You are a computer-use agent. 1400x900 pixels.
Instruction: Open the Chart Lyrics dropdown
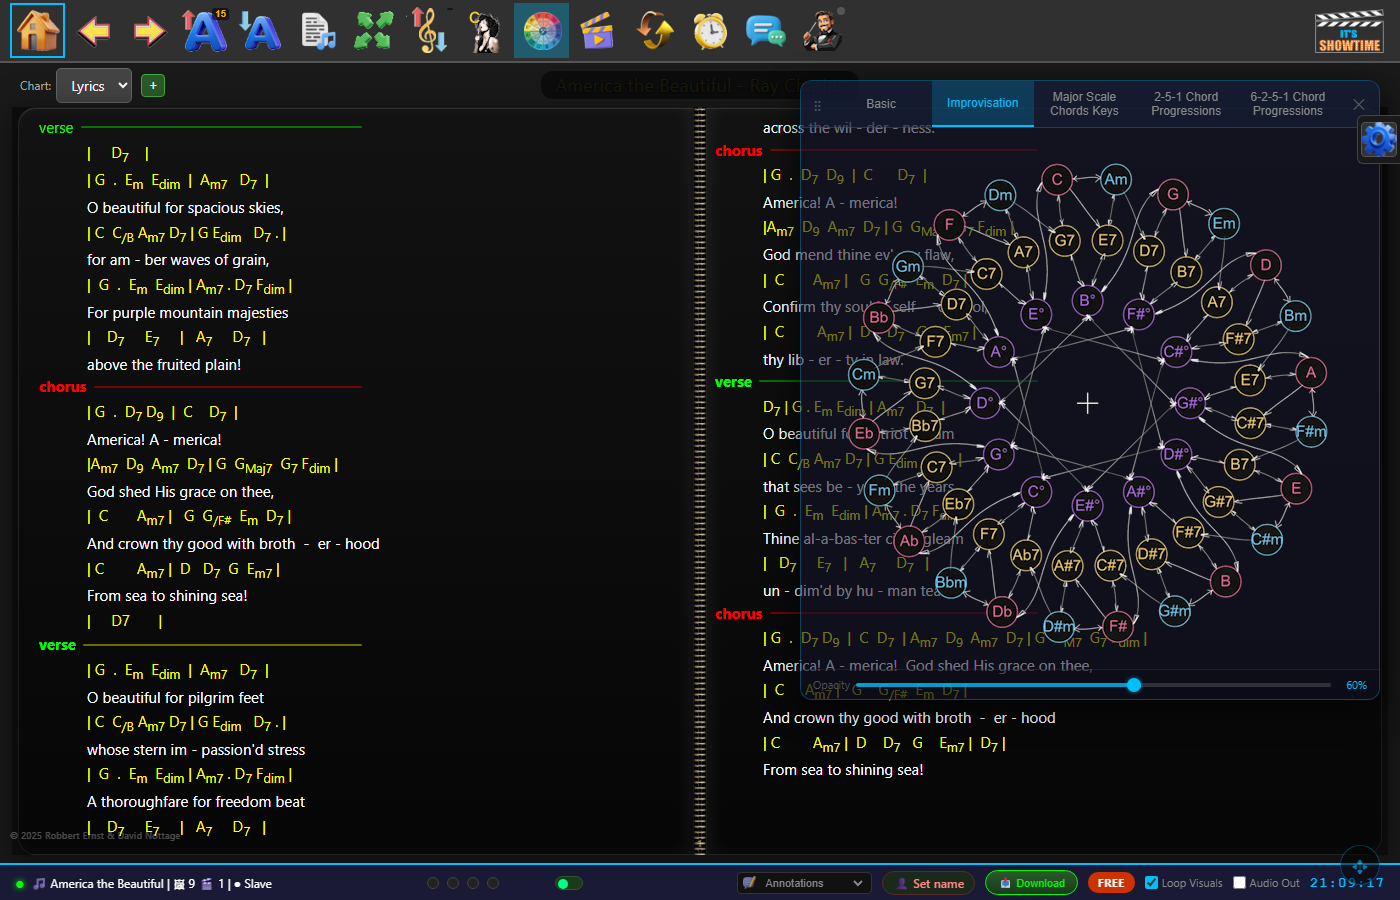point(94,86)
